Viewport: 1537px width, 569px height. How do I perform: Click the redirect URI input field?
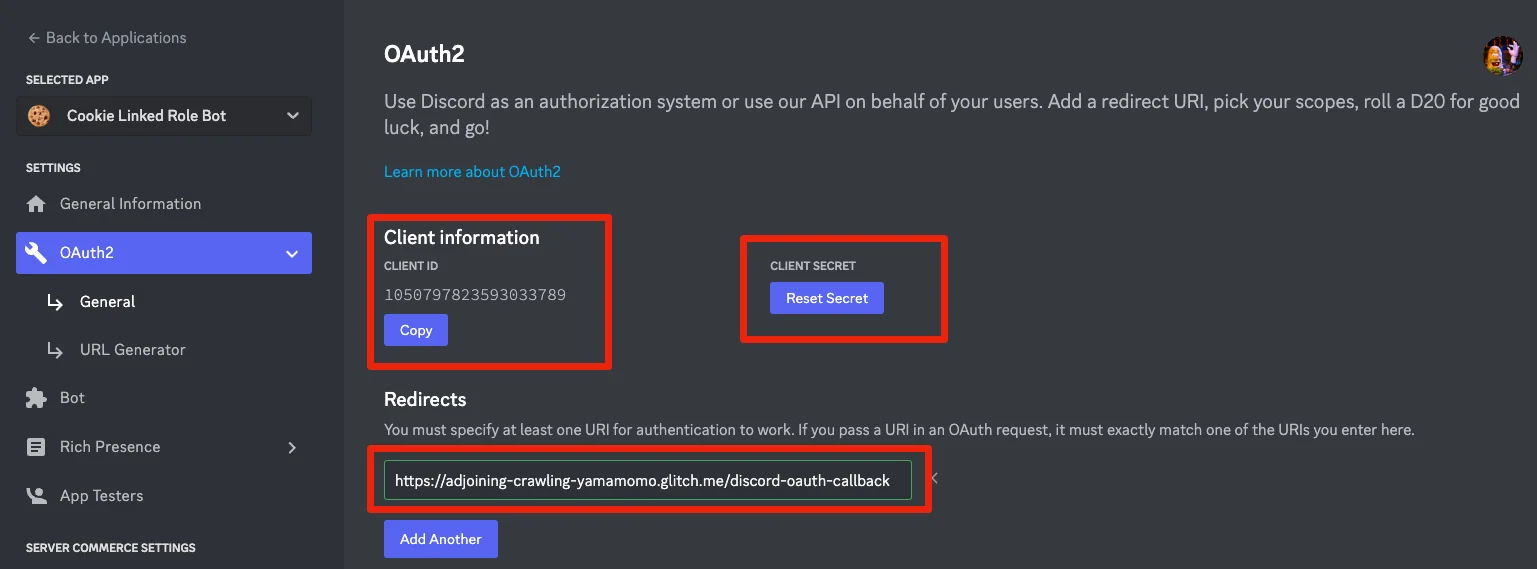(648, 481)
